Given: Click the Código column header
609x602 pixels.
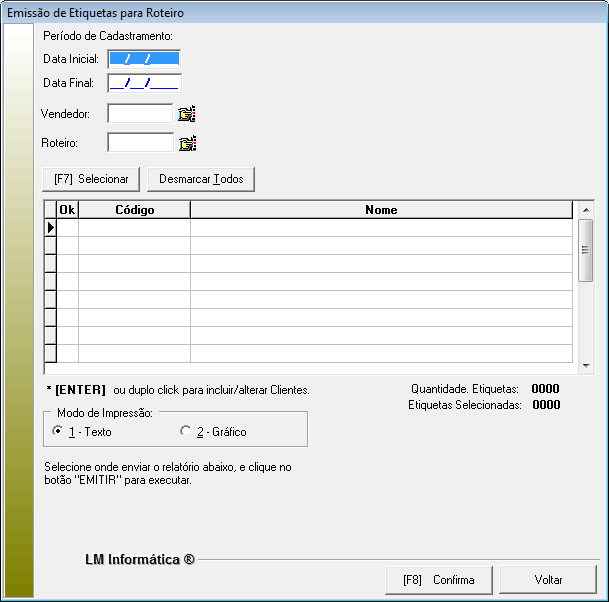Looking at the screenshot, I should [134, 210].
